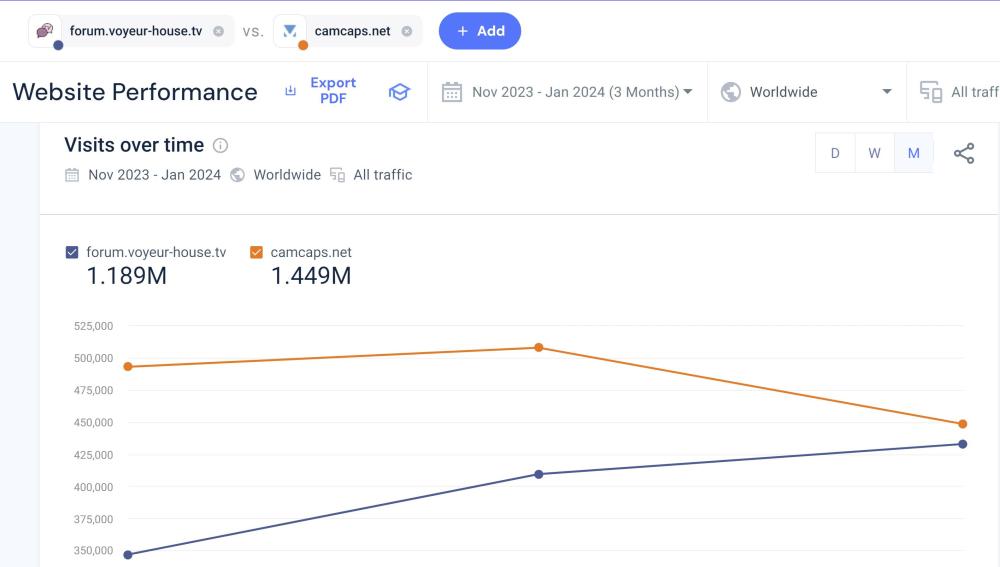The height and width of the screenshot is (567, 1000).
Task: Remove forum.voyeur-house.tv from comparison
Action: 218,31
